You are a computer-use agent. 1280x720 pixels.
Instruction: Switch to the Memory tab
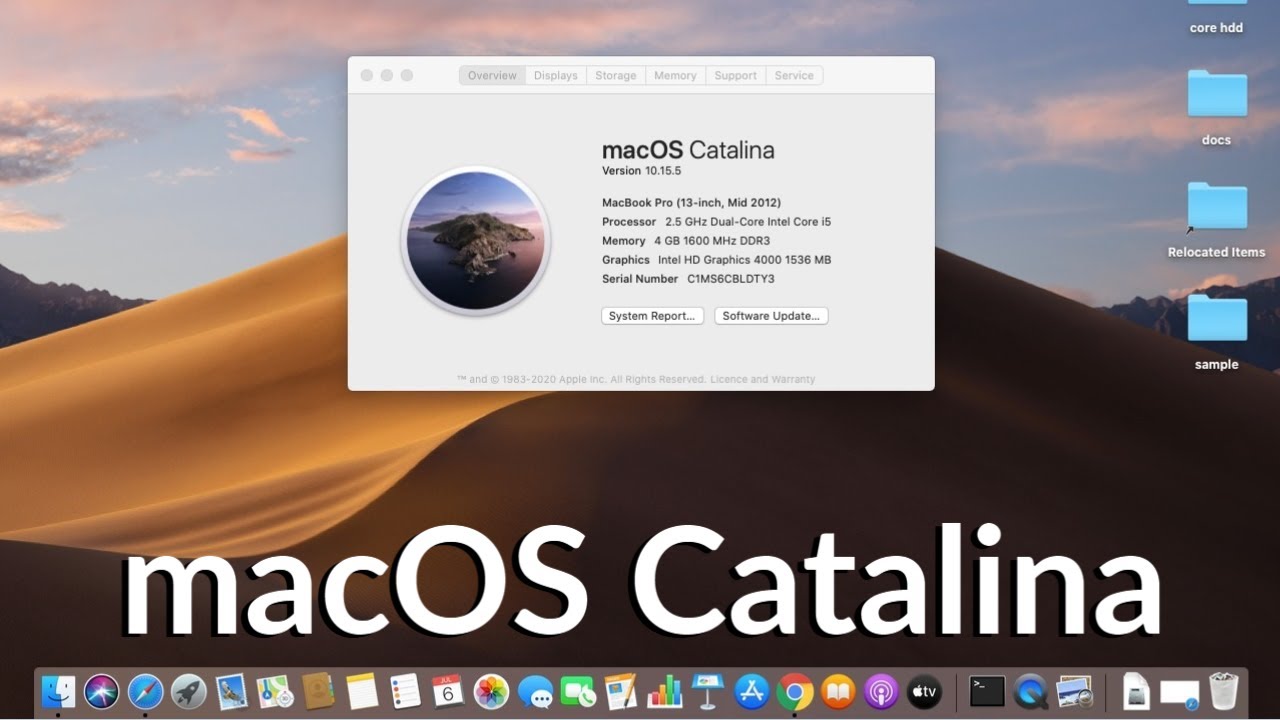pos(675,75)
